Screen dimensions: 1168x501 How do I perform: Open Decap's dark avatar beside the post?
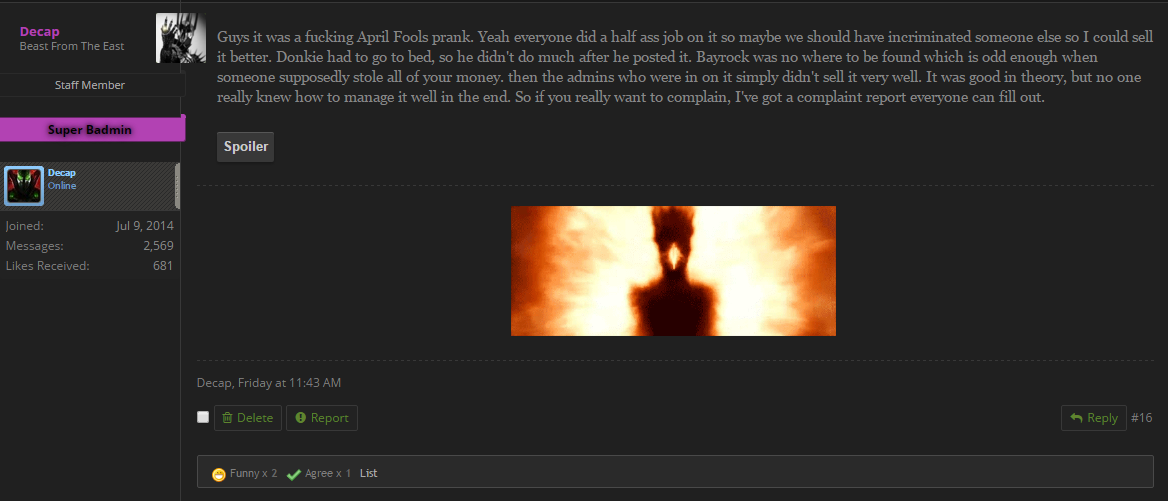point(181,38)
